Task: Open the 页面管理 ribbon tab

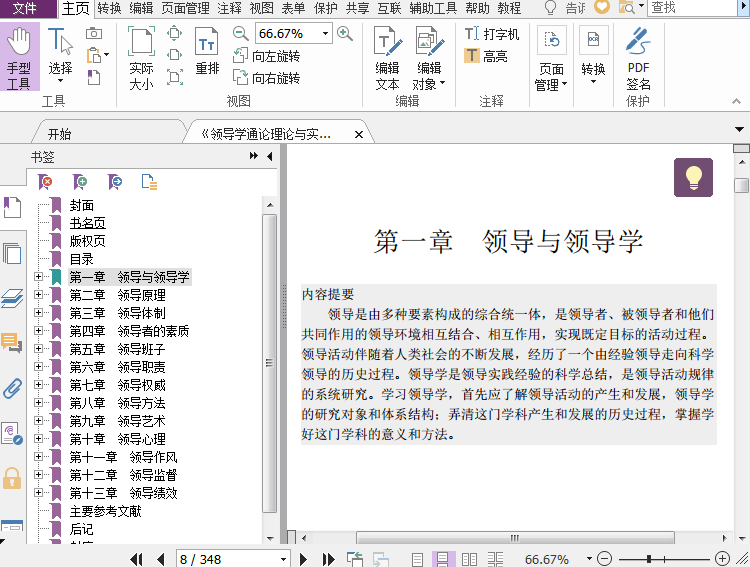Action: pyautogui.click(x=186, y=8)
